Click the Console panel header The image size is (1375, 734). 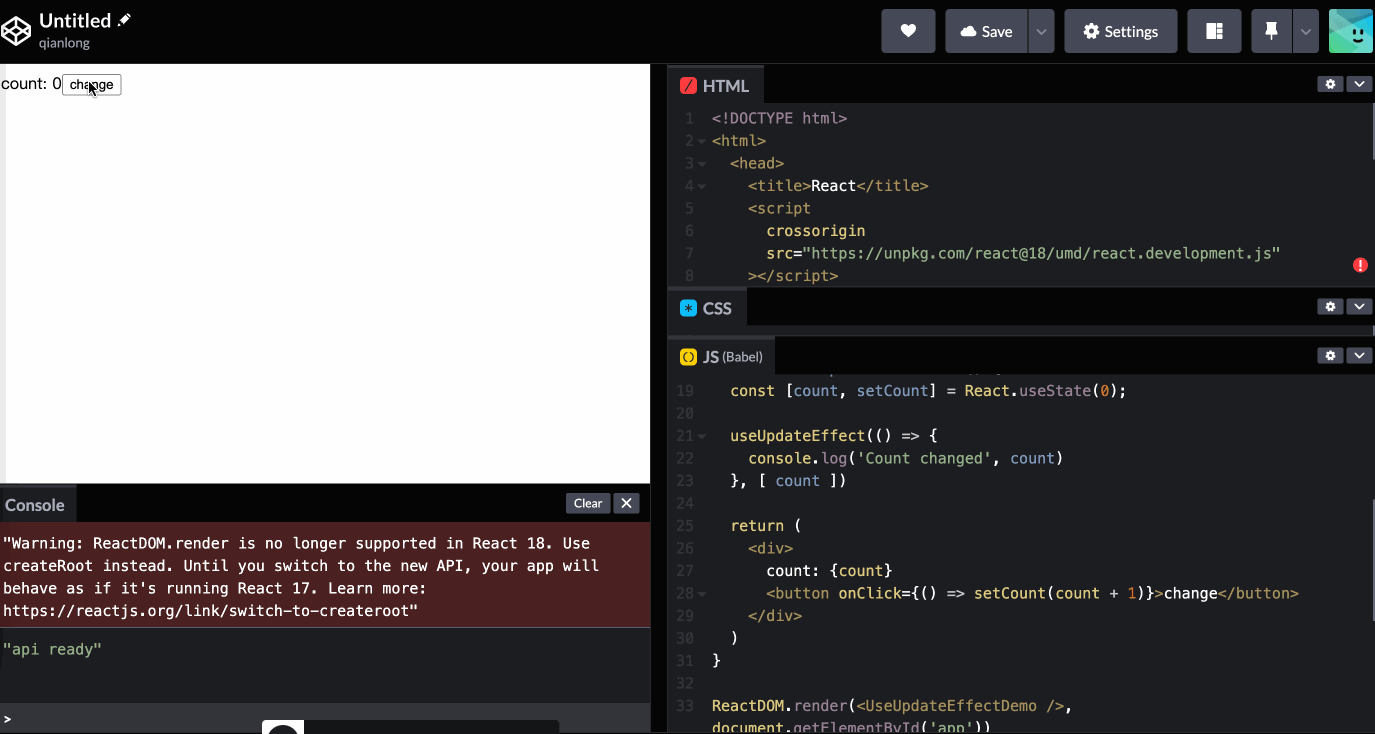pyautogui.click(x=35, y=505)
